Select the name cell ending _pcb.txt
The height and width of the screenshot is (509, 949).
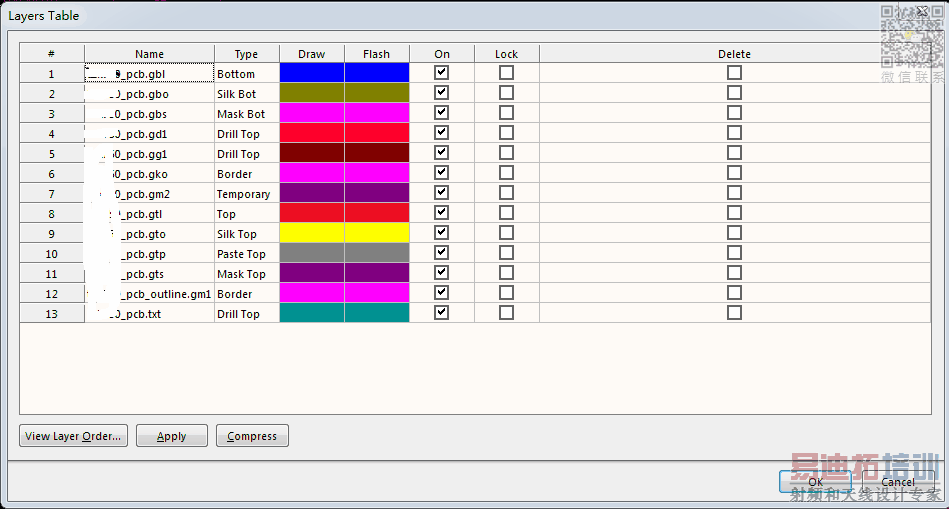point(149,314)
